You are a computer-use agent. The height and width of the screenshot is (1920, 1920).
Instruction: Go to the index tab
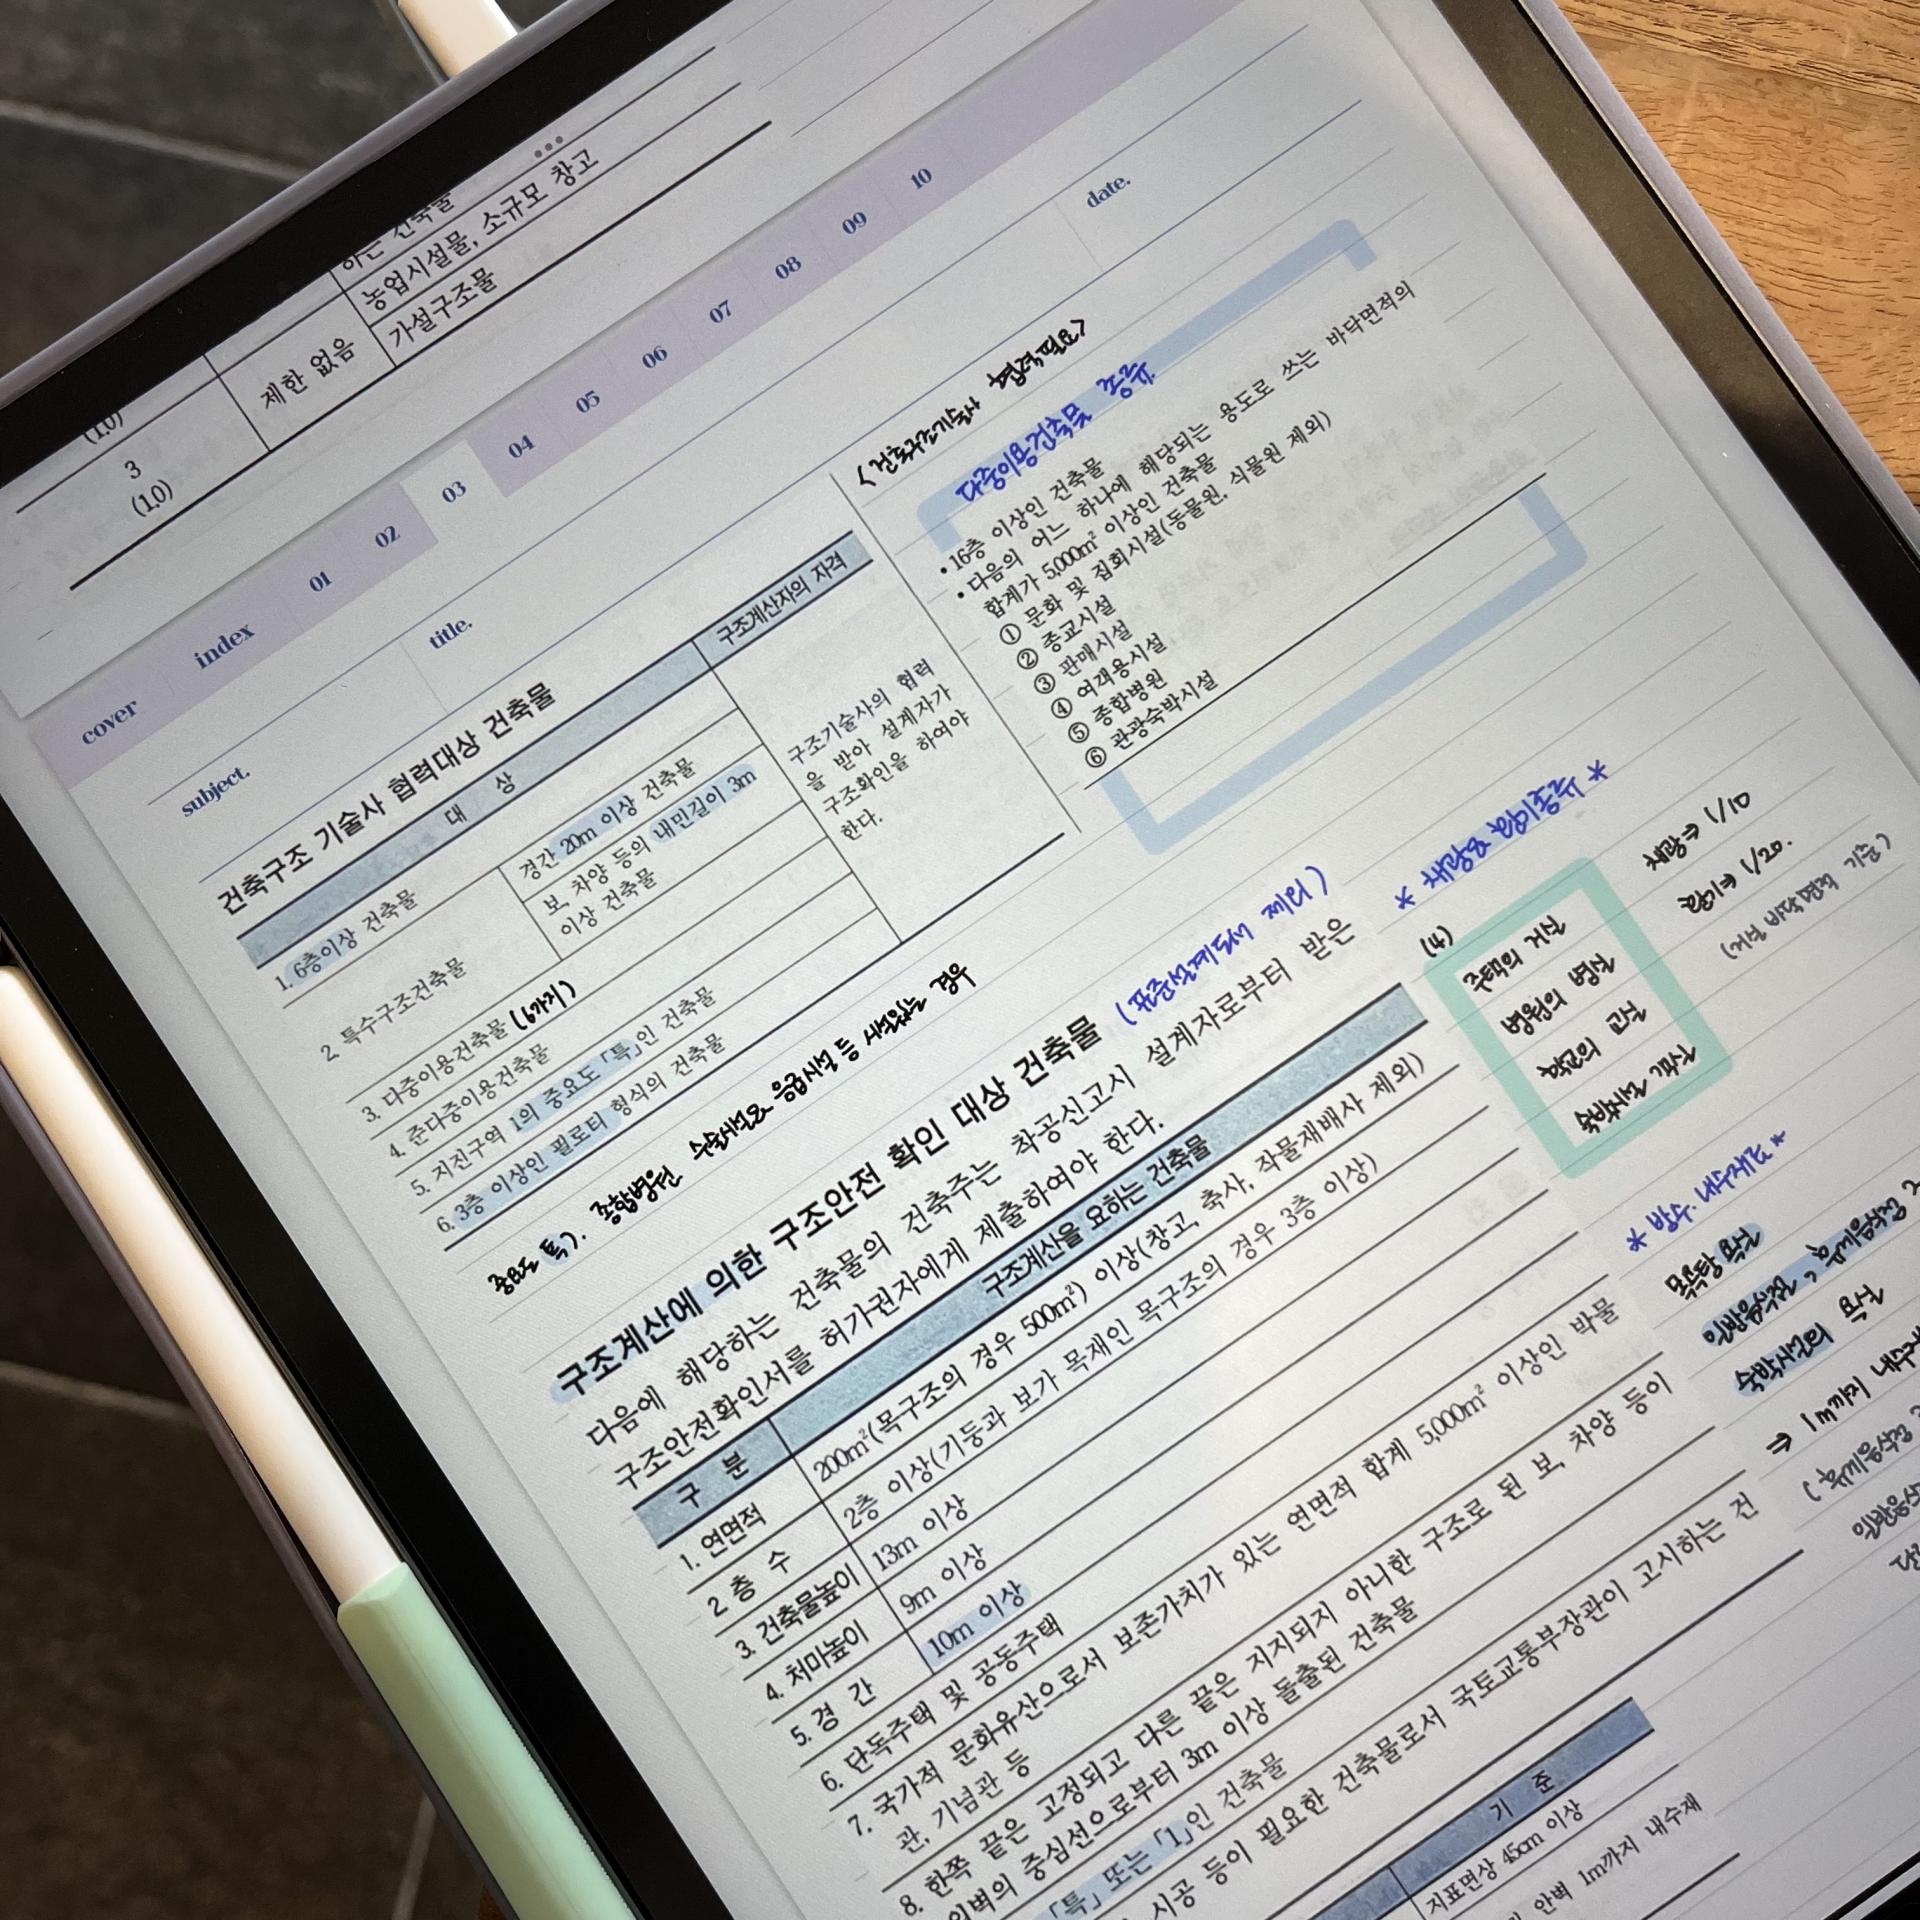click(x=224, y=645)
